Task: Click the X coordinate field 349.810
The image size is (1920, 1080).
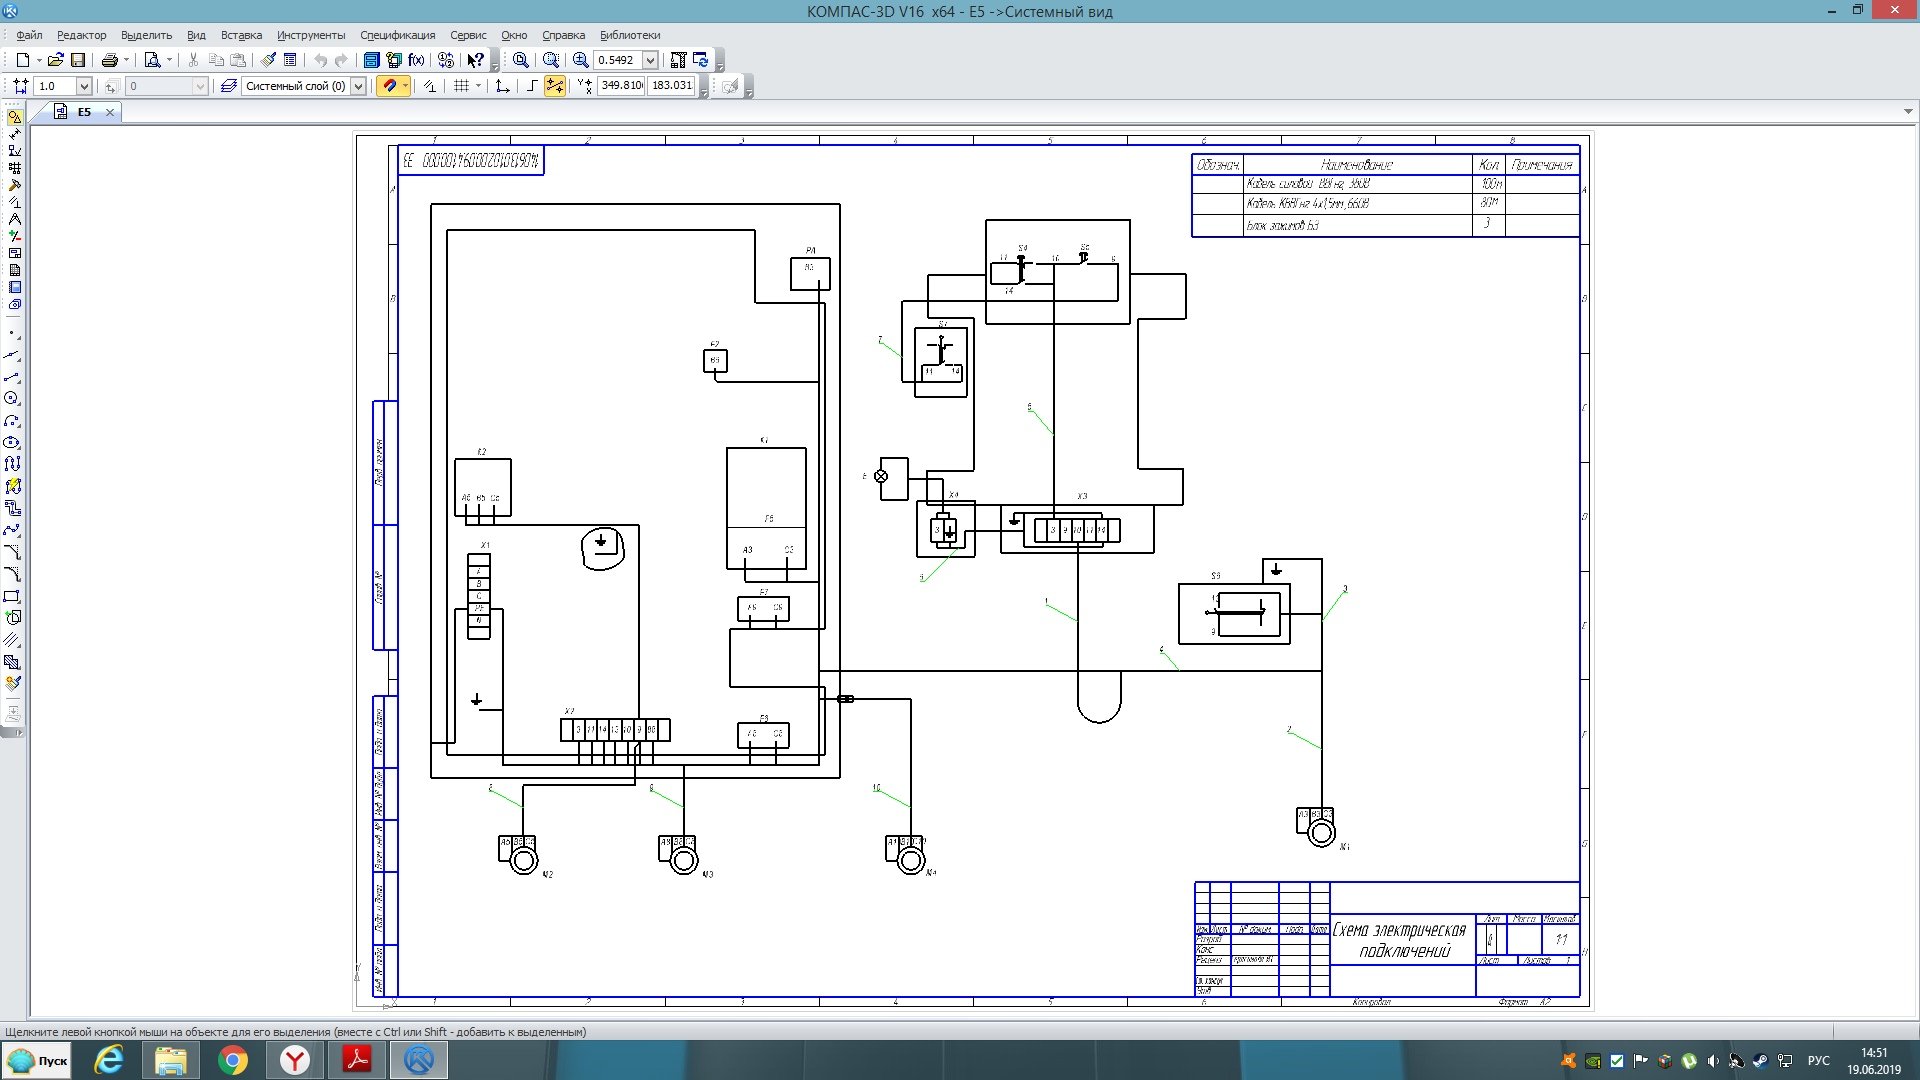Action: (621, 86)
